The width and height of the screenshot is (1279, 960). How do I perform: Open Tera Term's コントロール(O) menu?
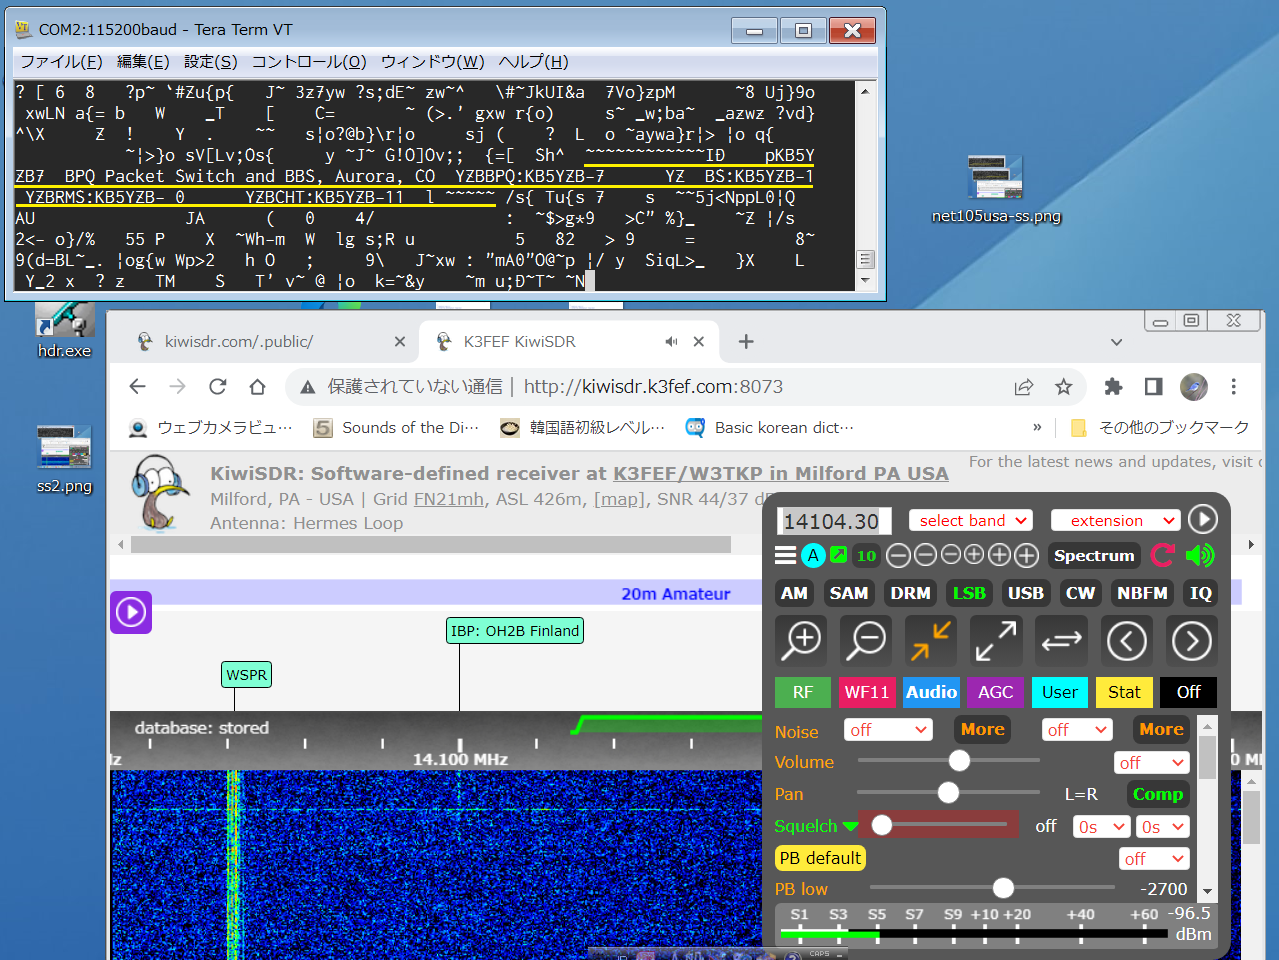coord(308,62)
